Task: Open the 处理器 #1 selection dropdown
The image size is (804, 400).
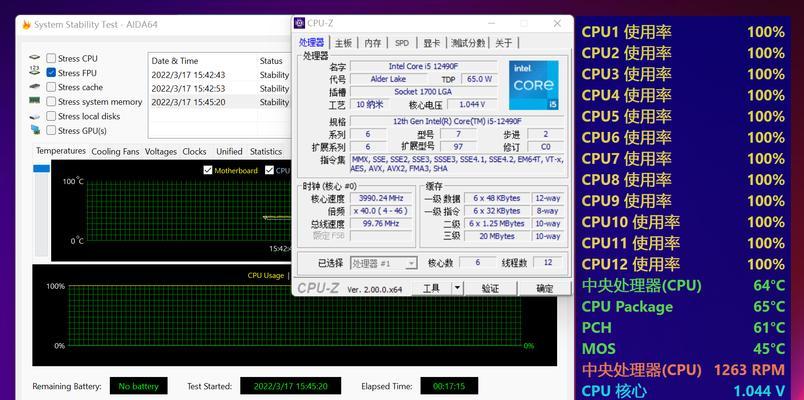Action: (384, 263)
